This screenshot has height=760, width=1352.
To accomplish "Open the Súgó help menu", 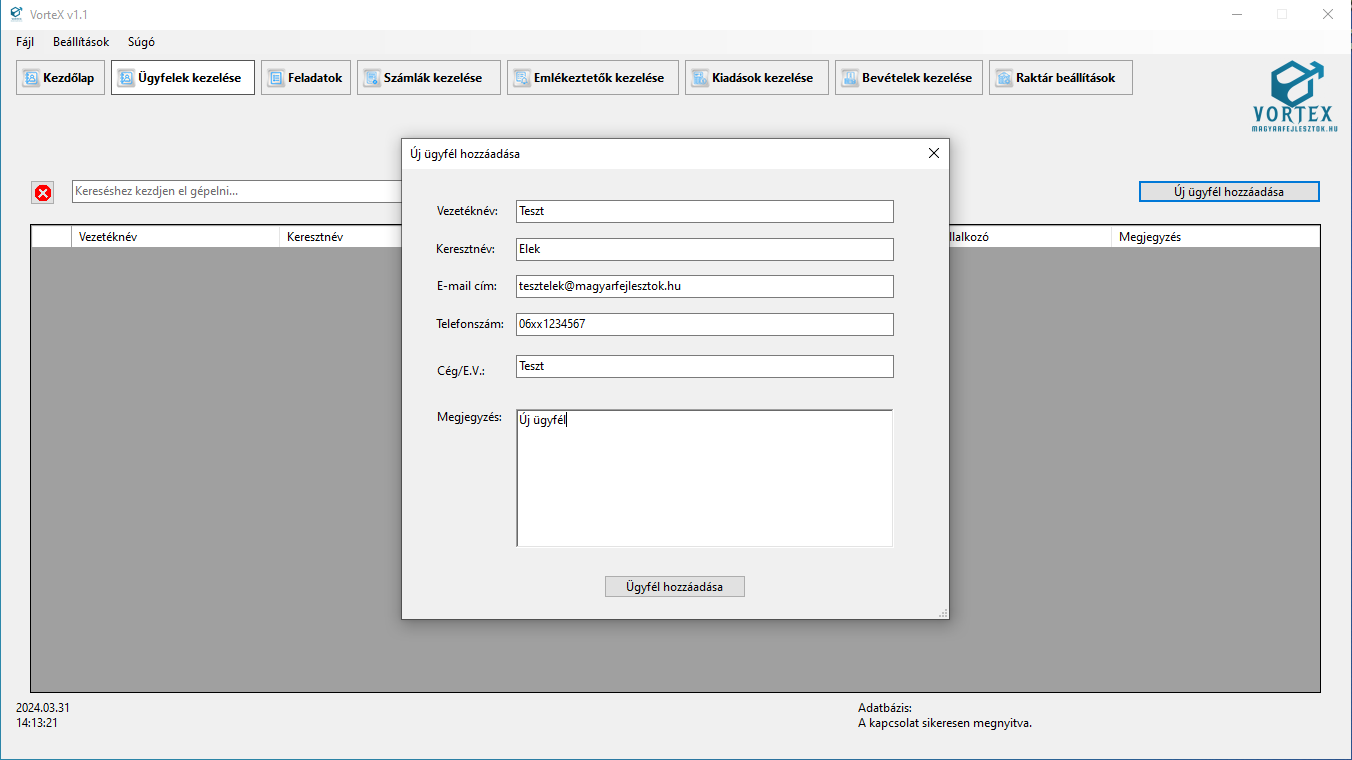I will pos(141,42).
